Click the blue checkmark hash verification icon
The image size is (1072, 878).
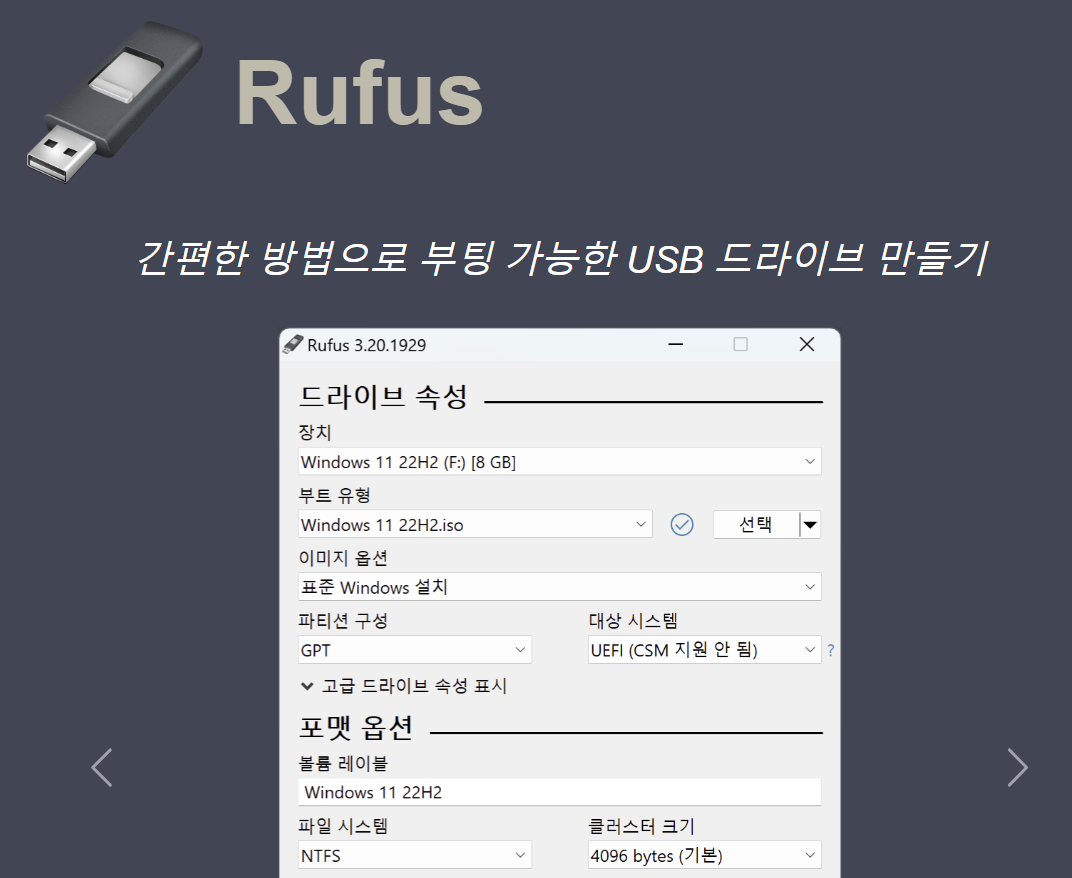[682, 524]
